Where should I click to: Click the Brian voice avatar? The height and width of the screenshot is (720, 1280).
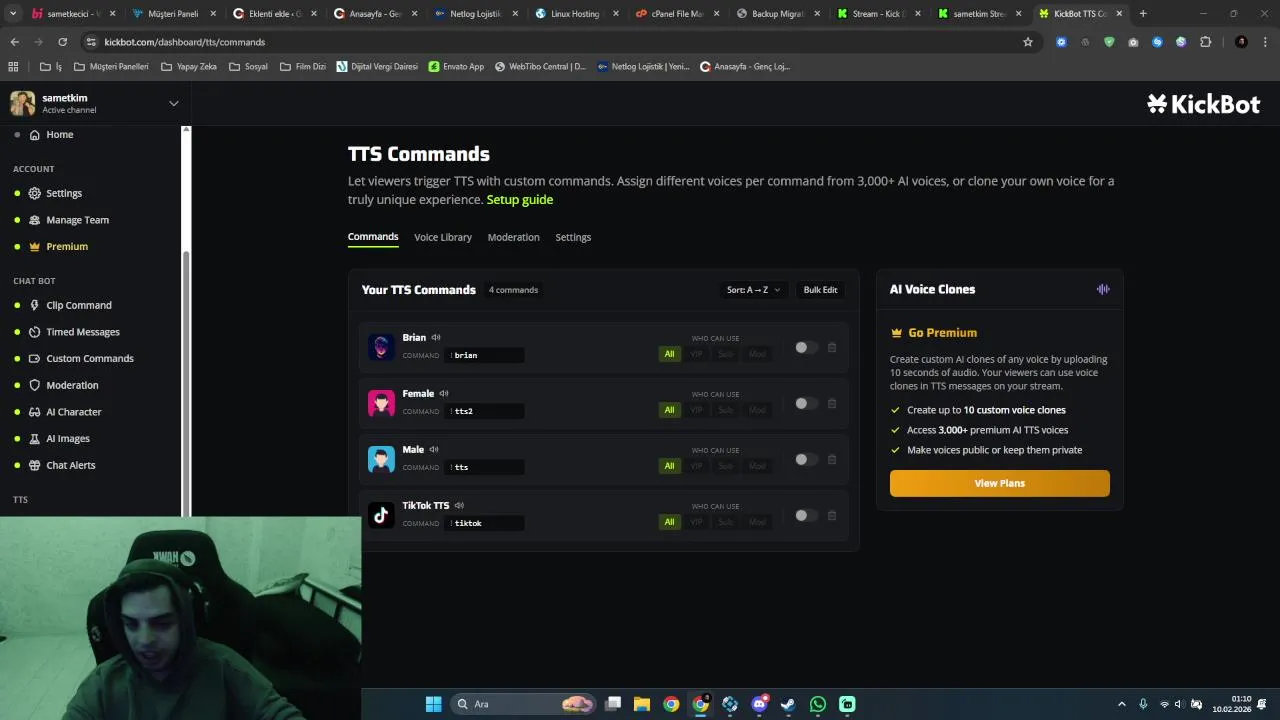[x=381, y=347]
